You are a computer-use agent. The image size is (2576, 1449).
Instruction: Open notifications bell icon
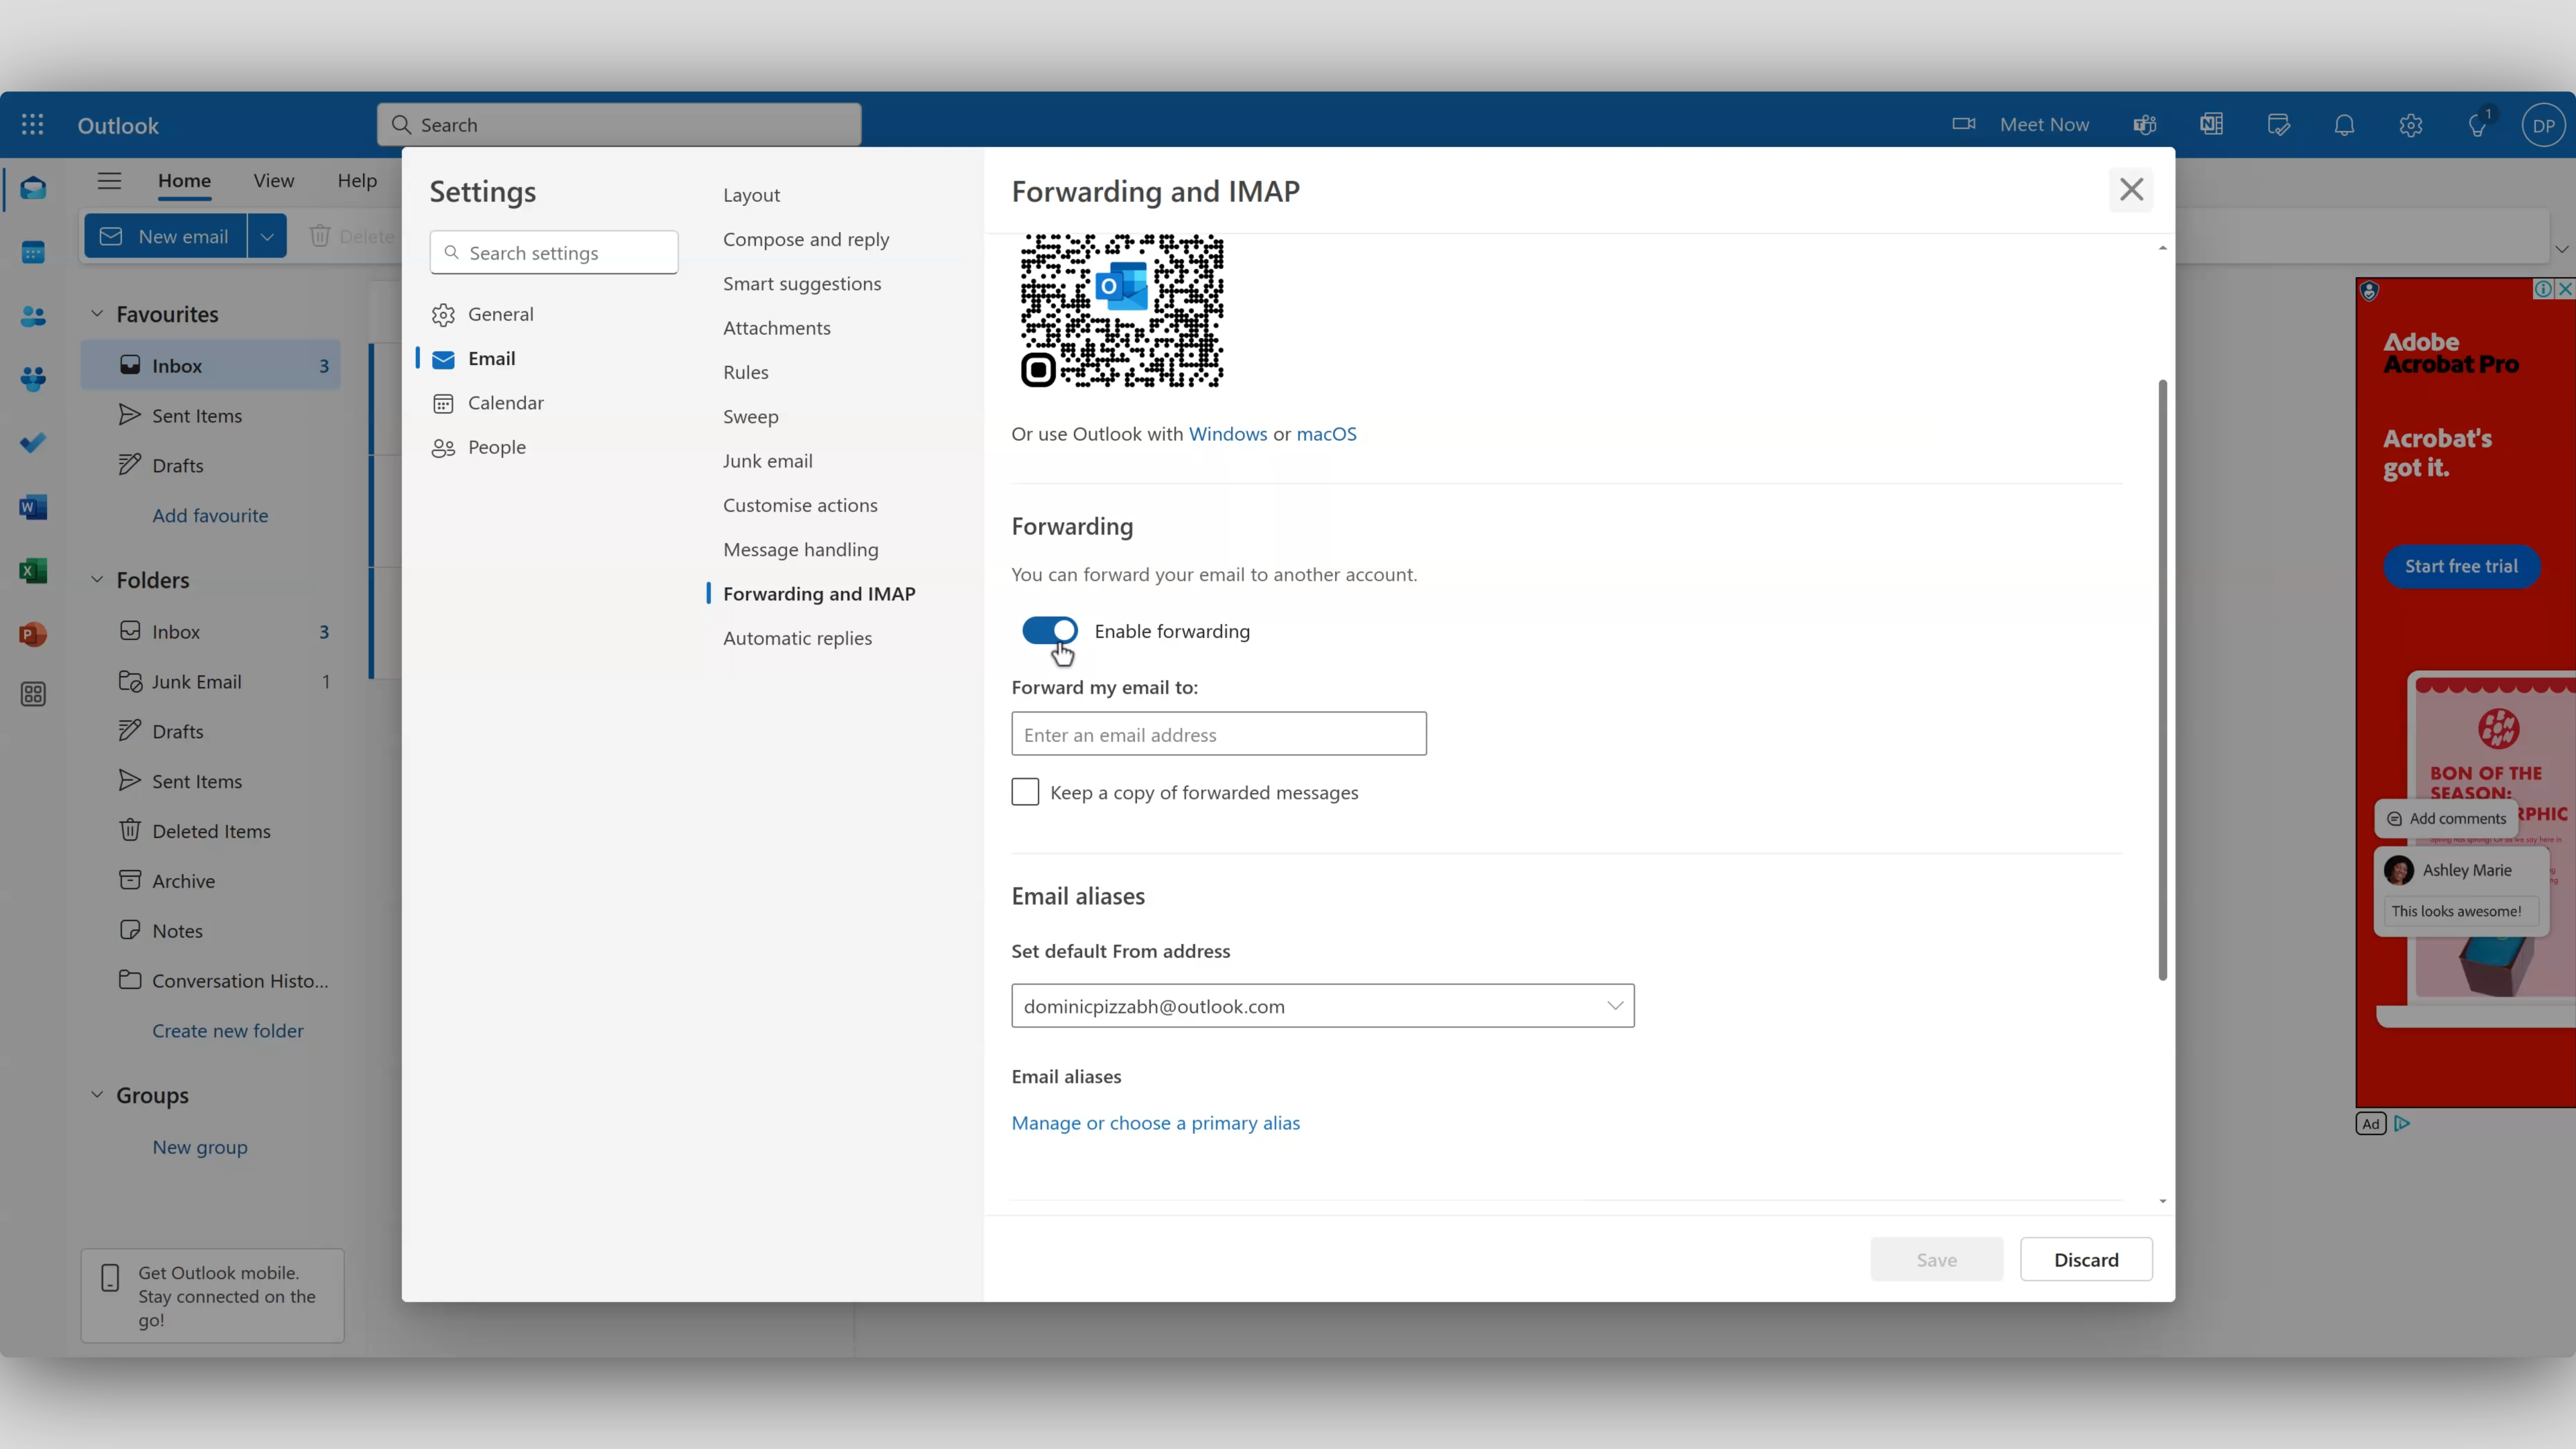click(2344, 125)
